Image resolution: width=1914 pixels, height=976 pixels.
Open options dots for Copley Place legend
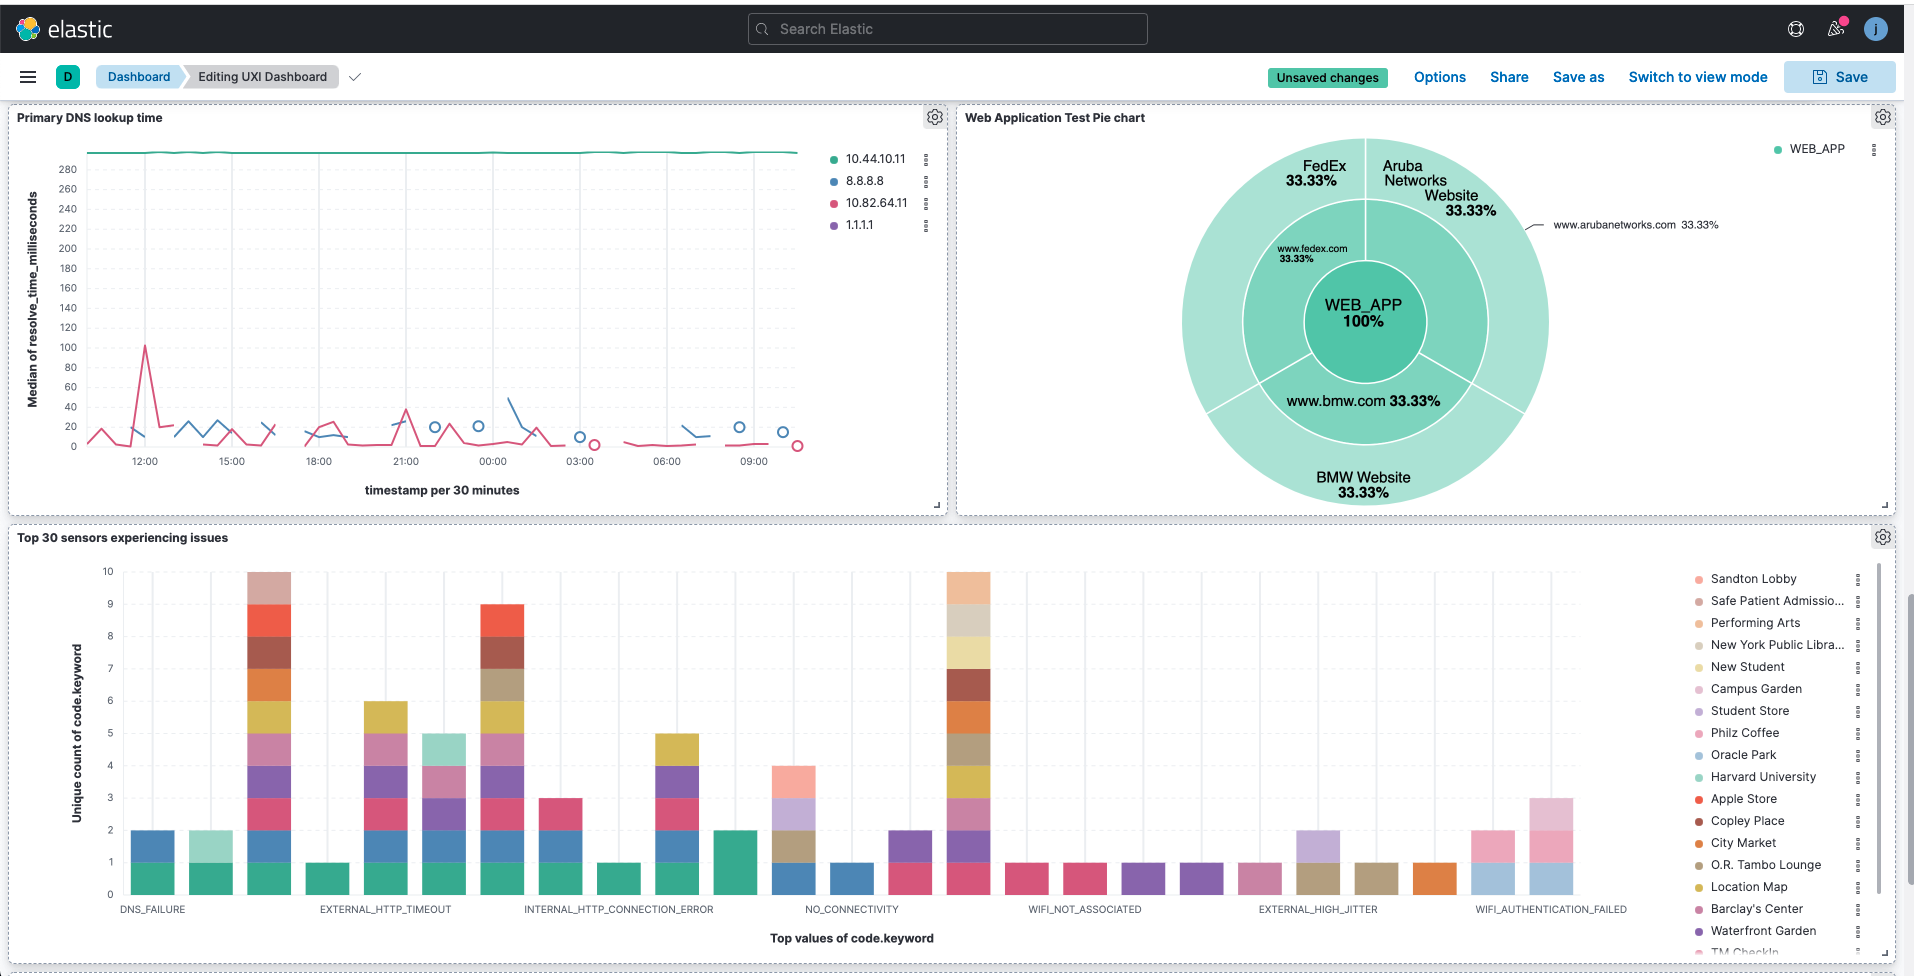click(x=1858, y=821)
